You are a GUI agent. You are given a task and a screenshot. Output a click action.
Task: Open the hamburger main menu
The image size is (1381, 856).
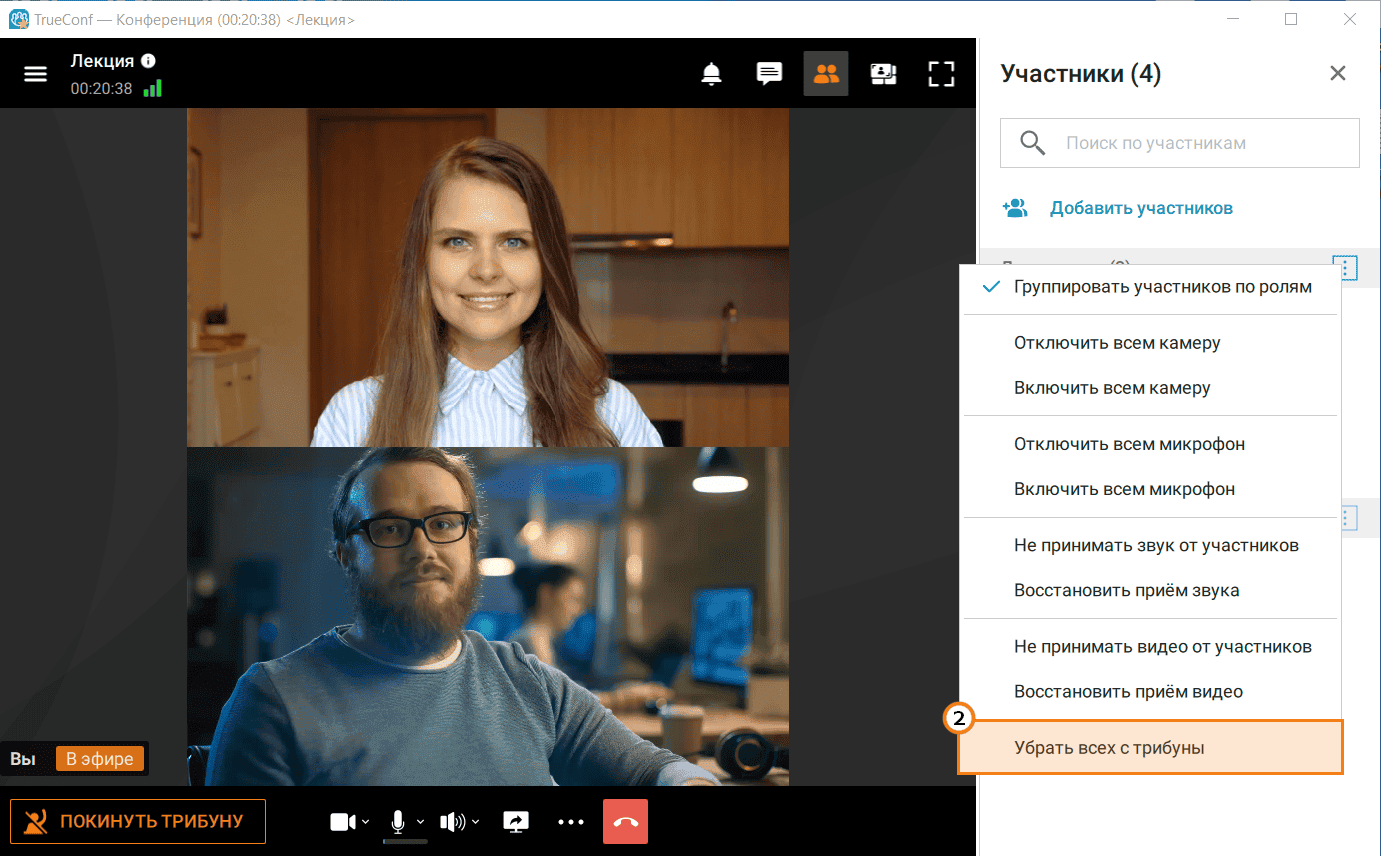point(36,74)
